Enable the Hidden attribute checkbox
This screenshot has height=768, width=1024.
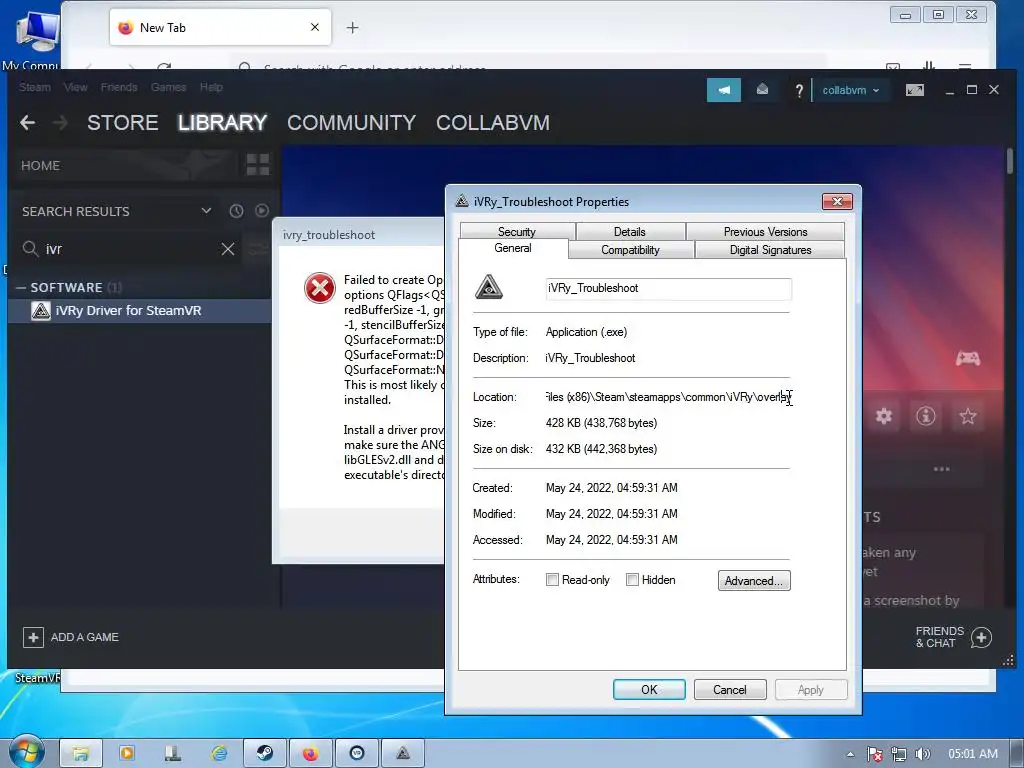(x=632, y=579)
